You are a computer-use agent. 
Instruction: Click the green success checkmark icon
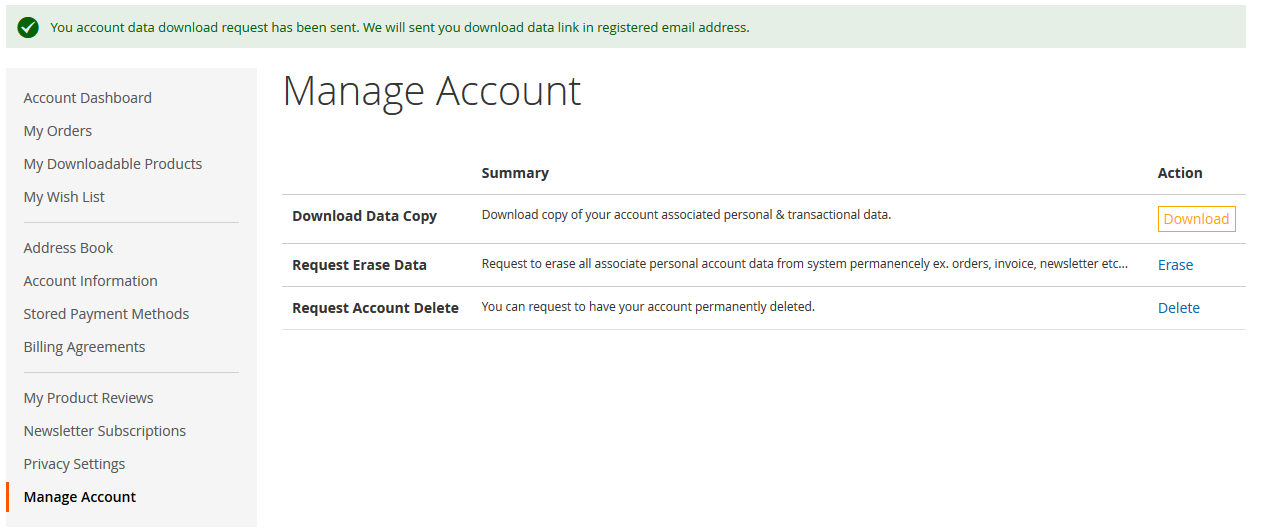pos(28,27)
